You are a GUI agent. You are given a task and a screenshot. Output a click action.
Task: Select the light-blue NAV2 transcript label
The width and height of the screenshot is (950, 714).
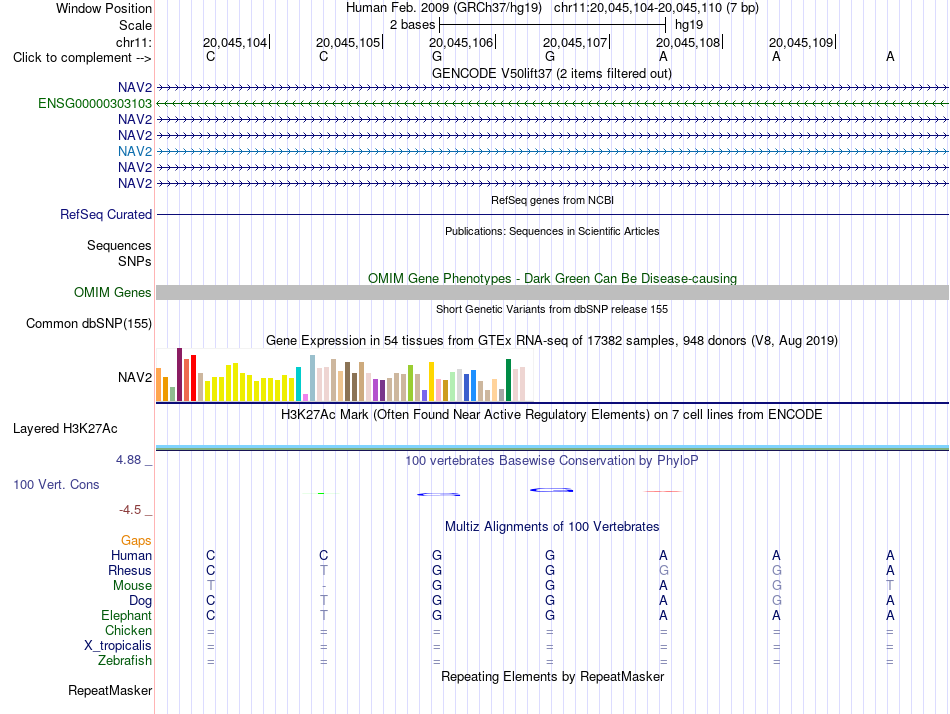(135, 152)
